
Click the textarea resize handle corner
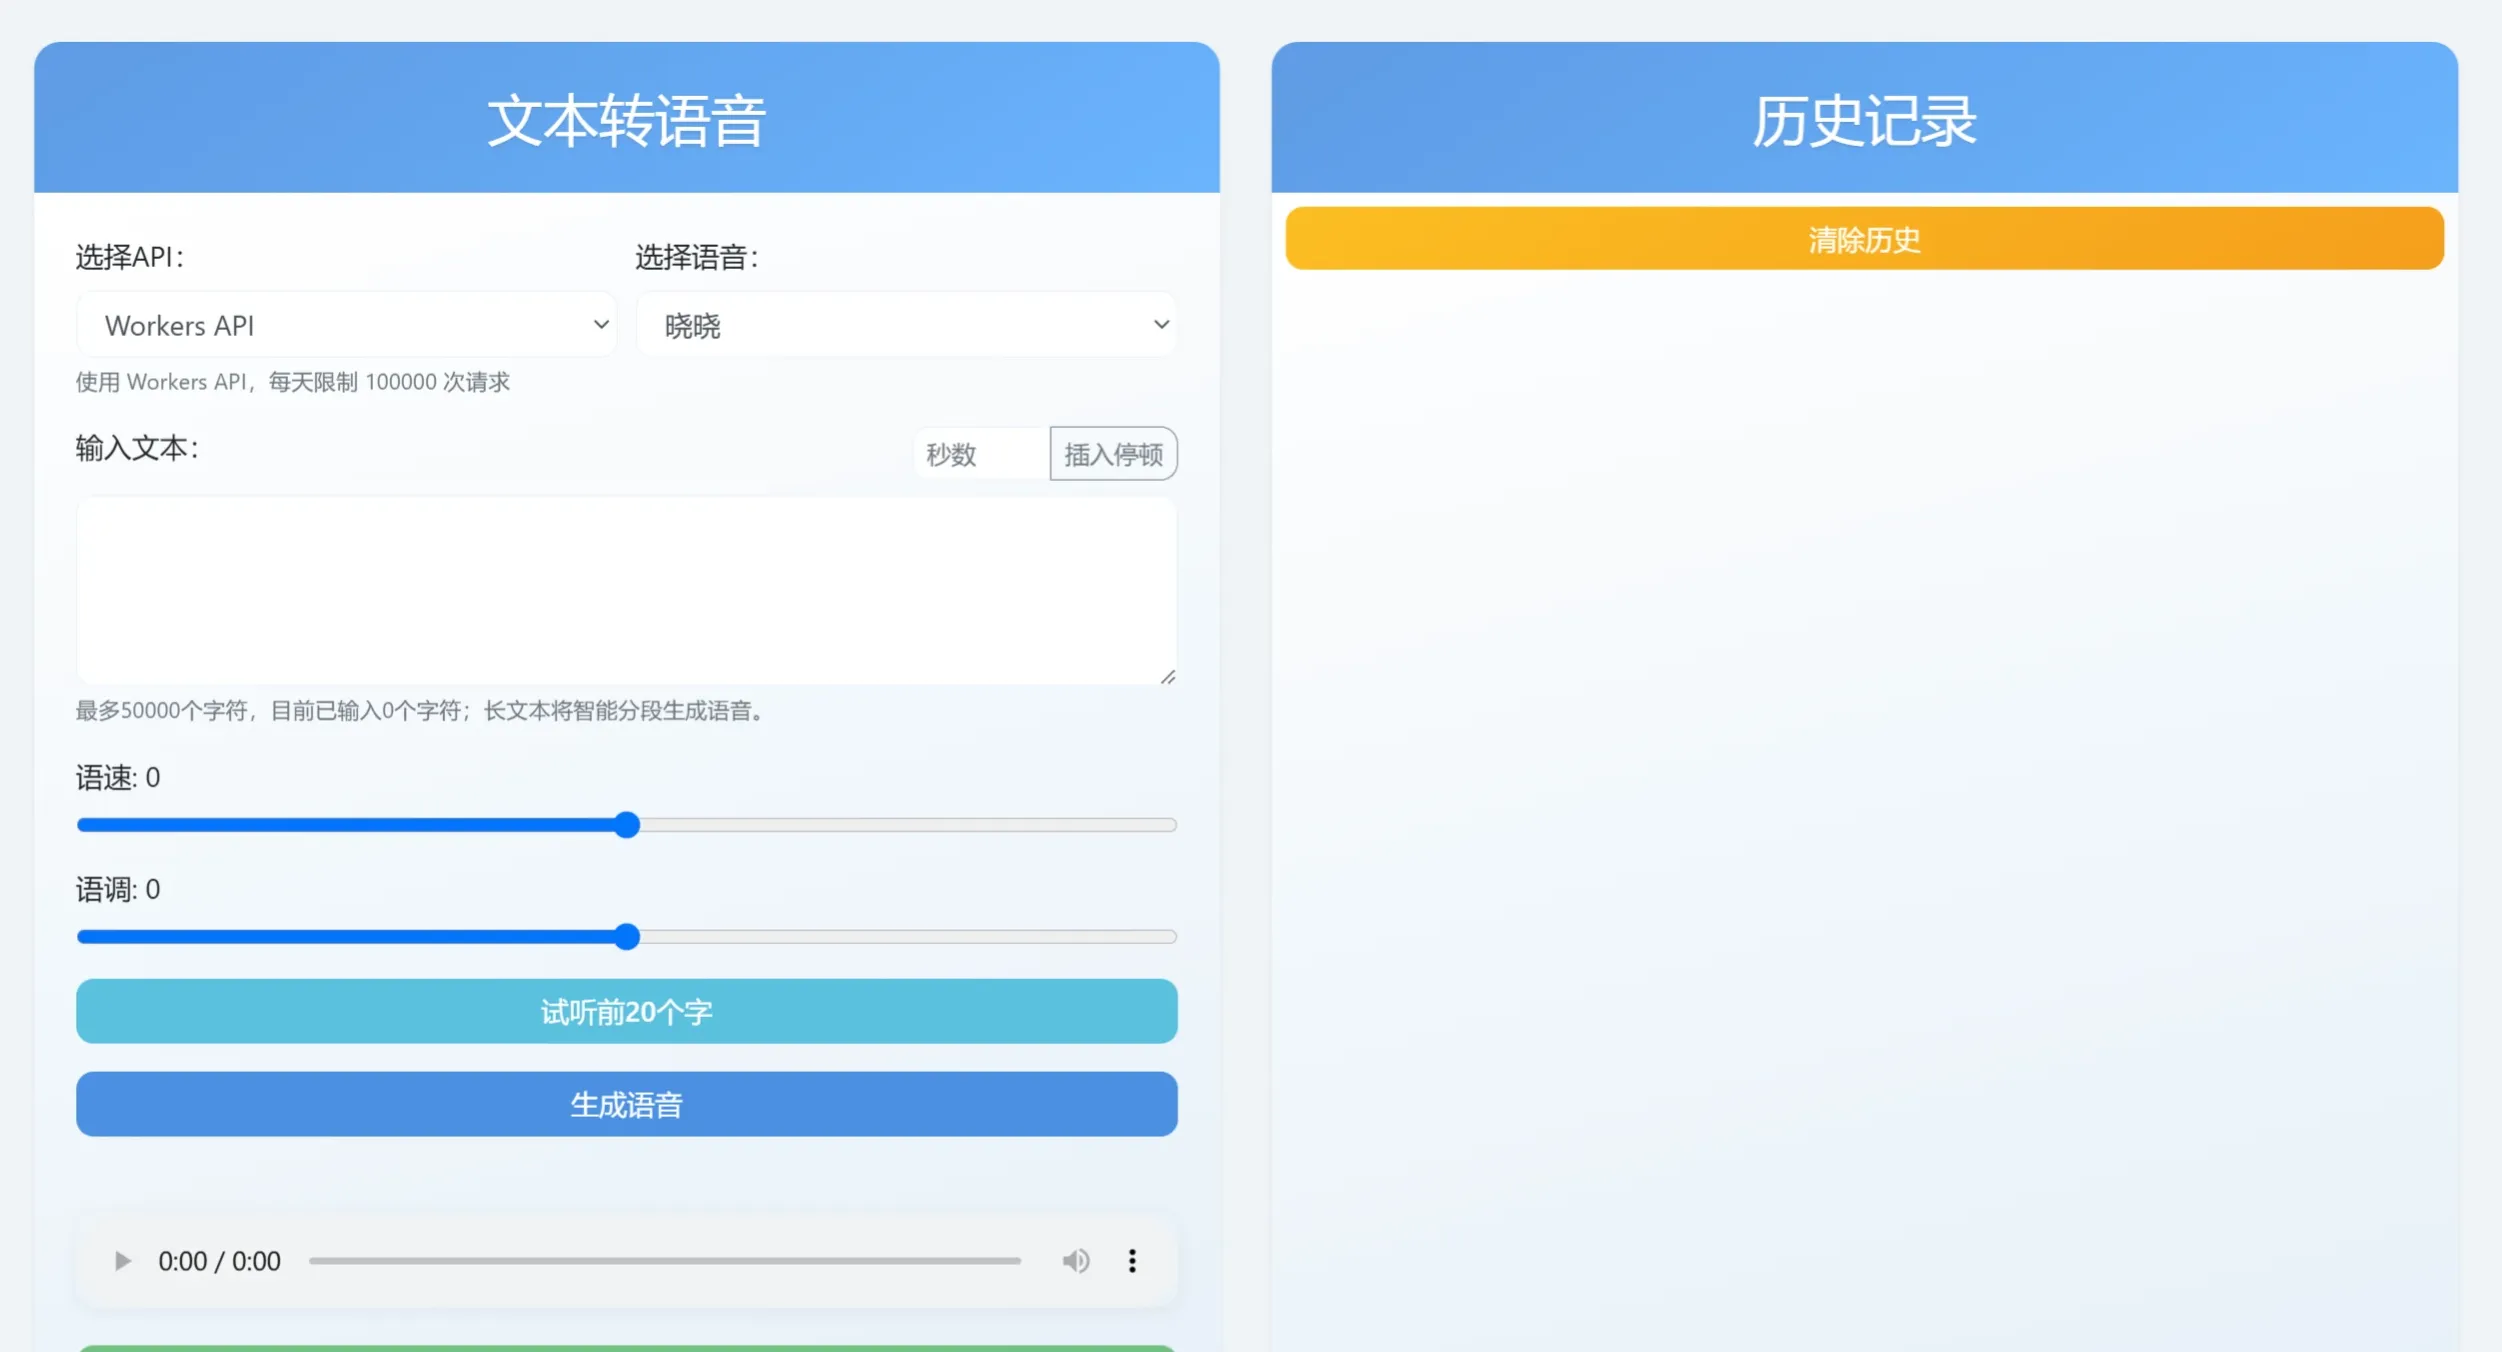[1167, 677]
